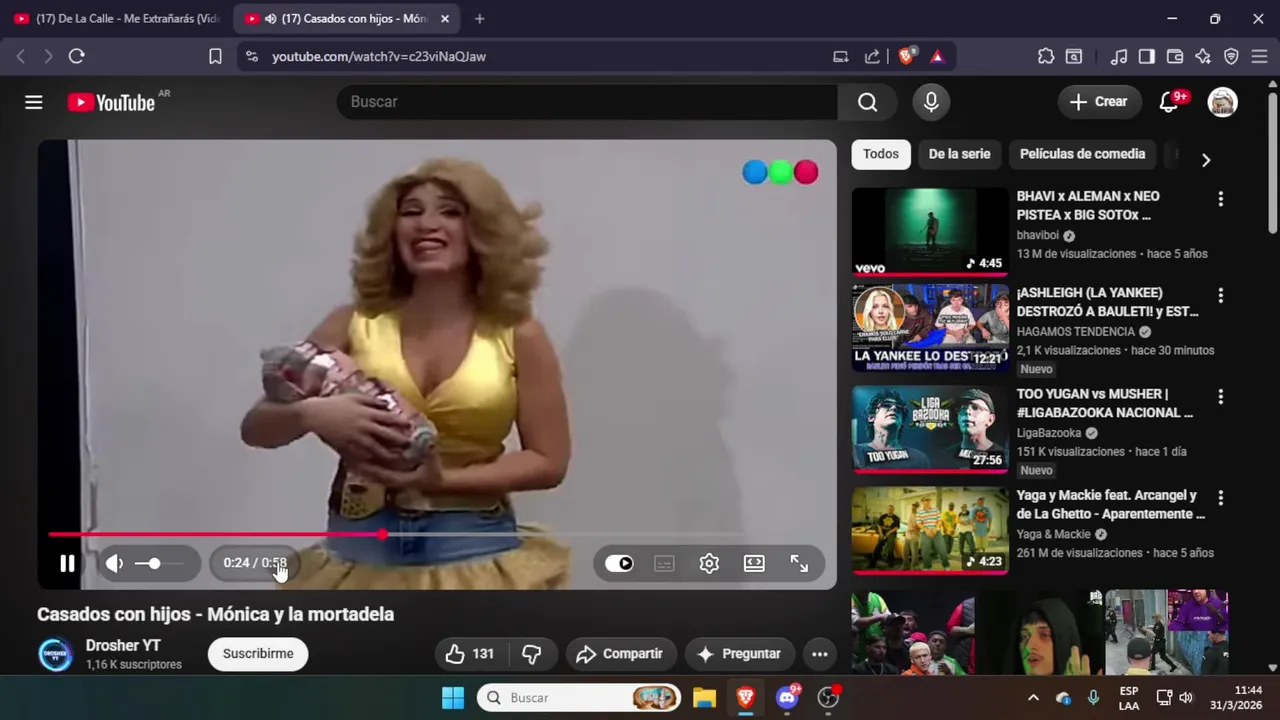Open Brave Shields lion icon
The image size is (1280, 720).
pos(907,56)
